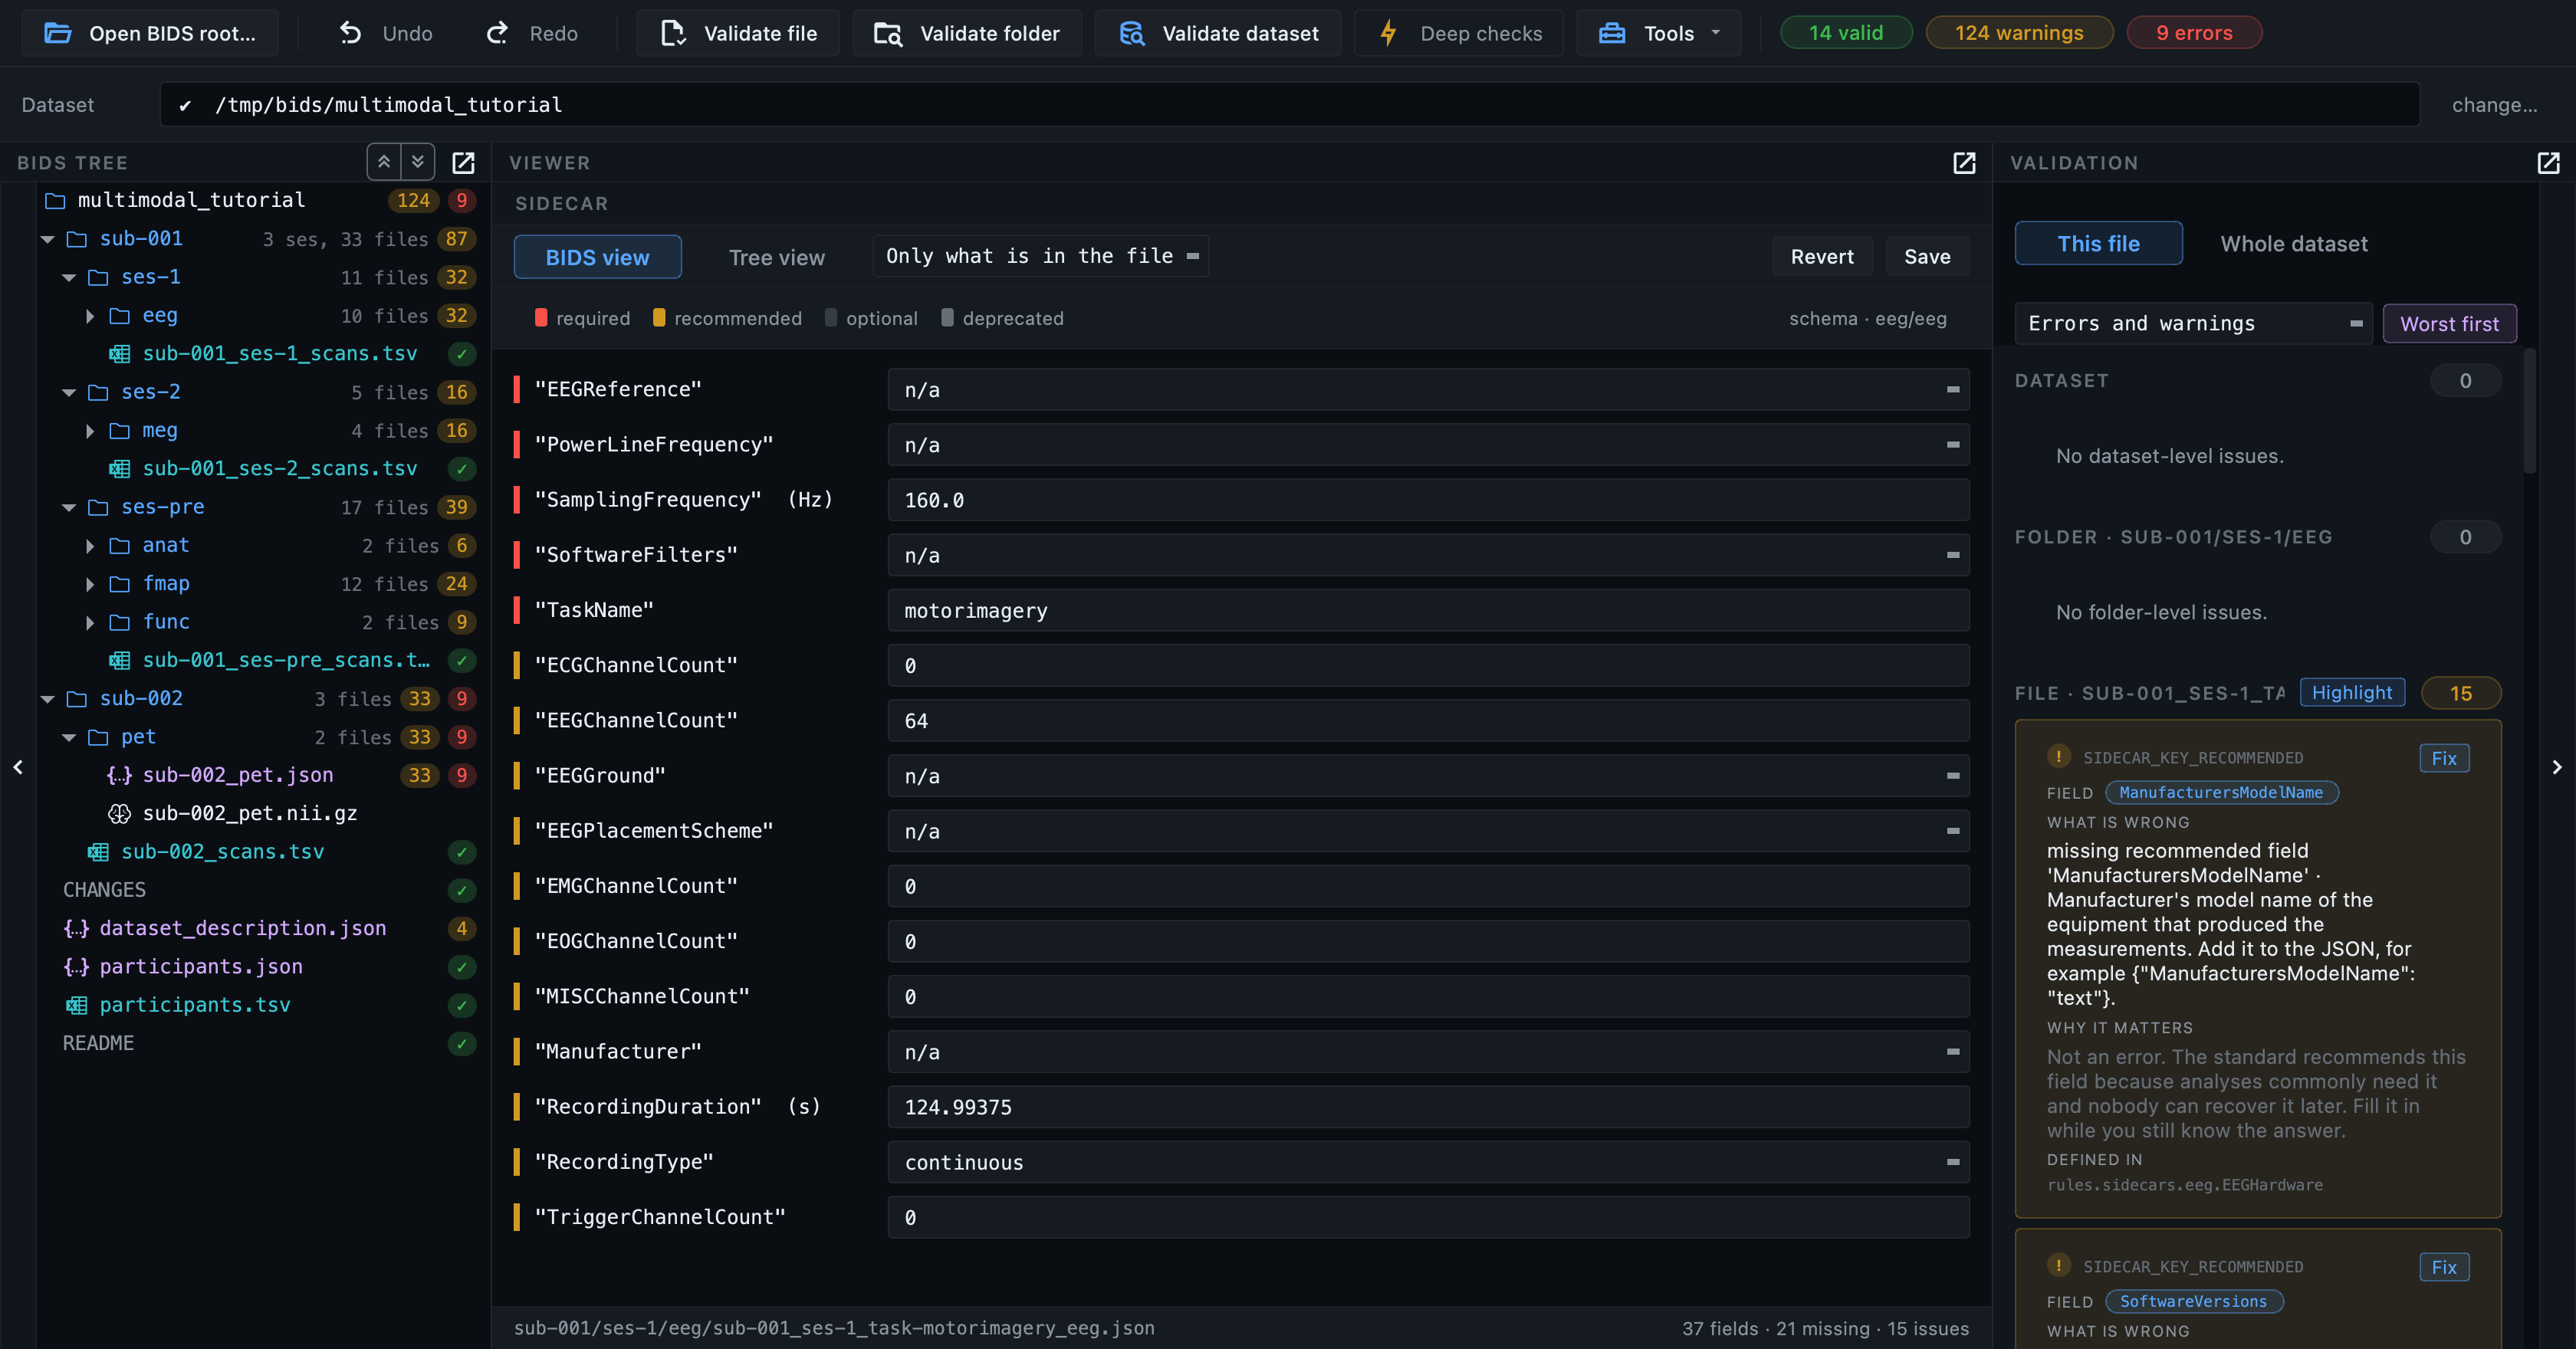
Task: Click the Validate folder magnifier icon
Action: 888,33
